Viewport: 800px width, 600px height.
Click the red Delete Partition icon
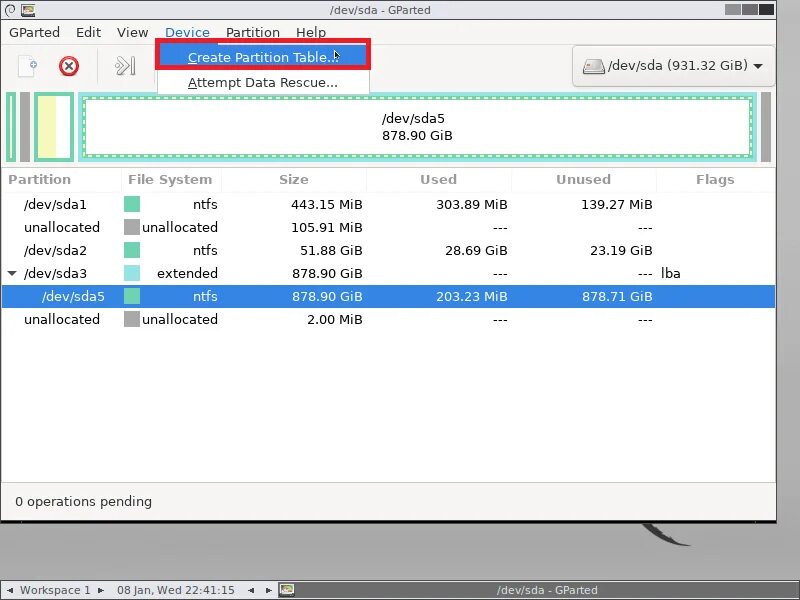tap(68, 63)
